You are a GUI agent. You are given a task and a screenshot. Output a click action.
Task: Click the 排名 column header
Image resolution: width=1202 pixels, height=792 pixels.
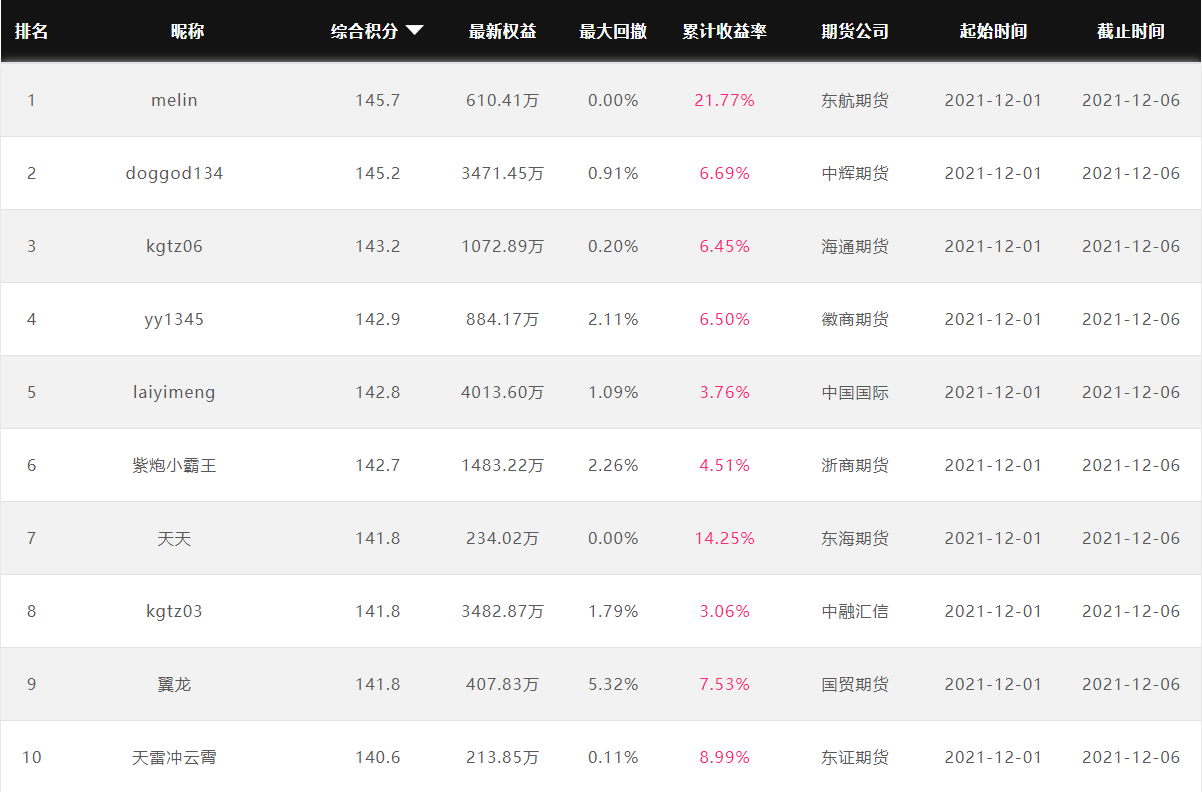(x=31, y=31)
